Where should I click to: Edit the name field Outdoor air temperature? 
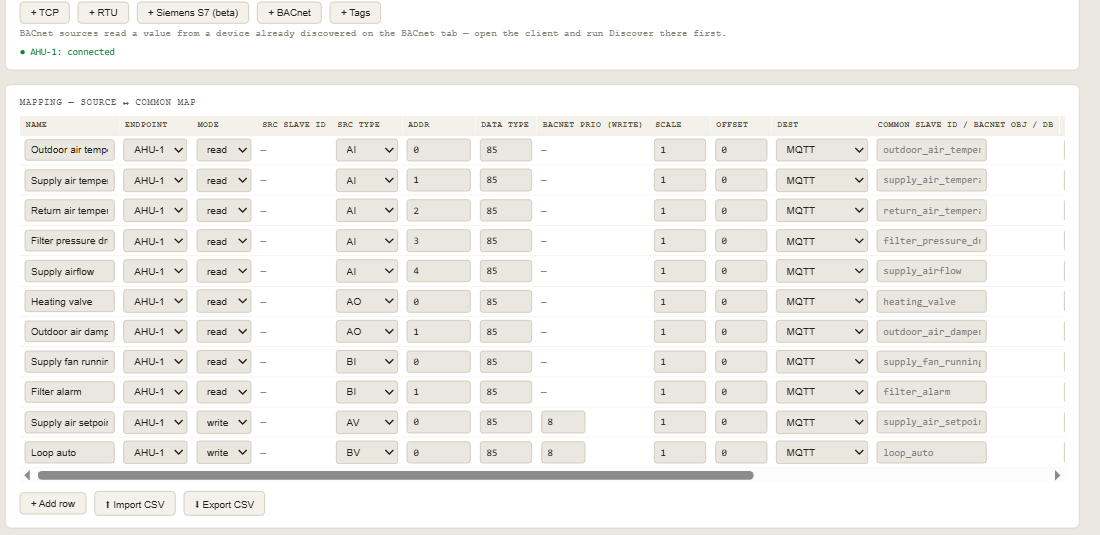click(x=69, y=150)
